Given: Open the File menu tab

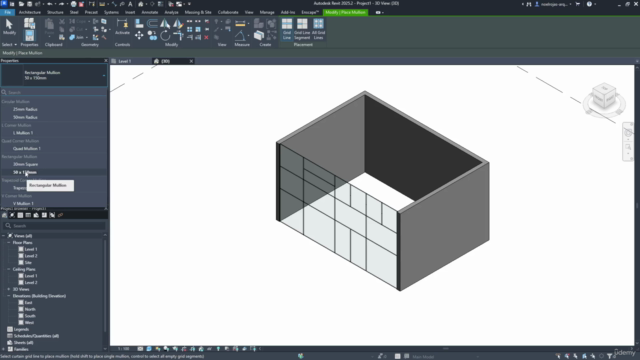Looking at the screenshot, I should (x=7, y=12).
